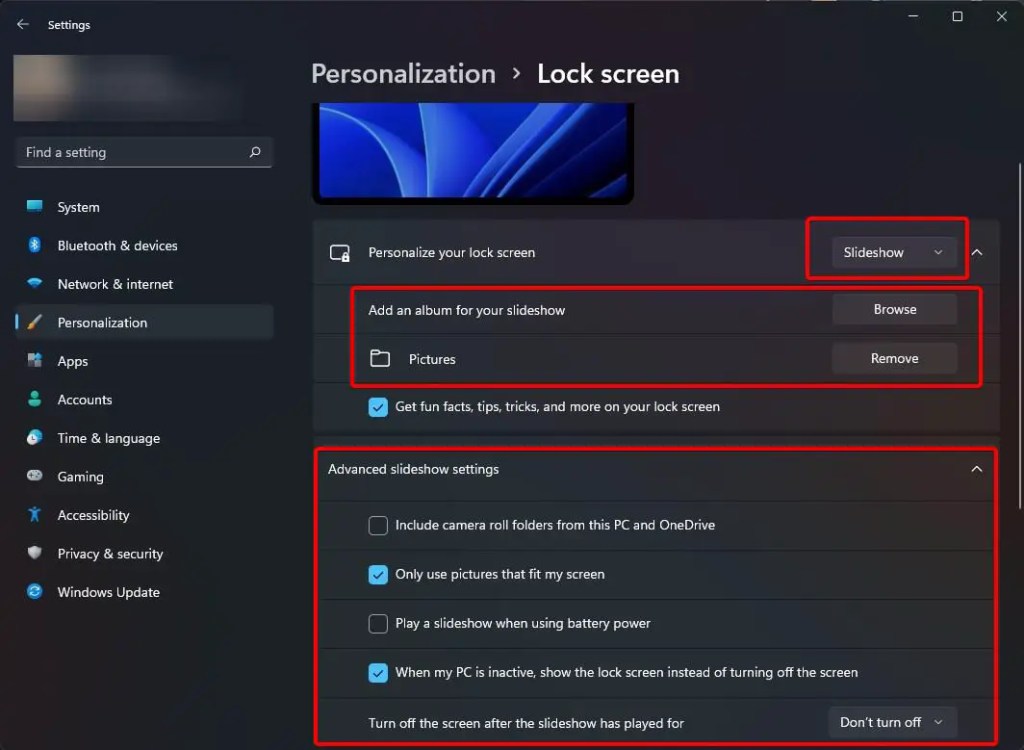
Task: Go back using the Settings back arrow
Action: 23,24
